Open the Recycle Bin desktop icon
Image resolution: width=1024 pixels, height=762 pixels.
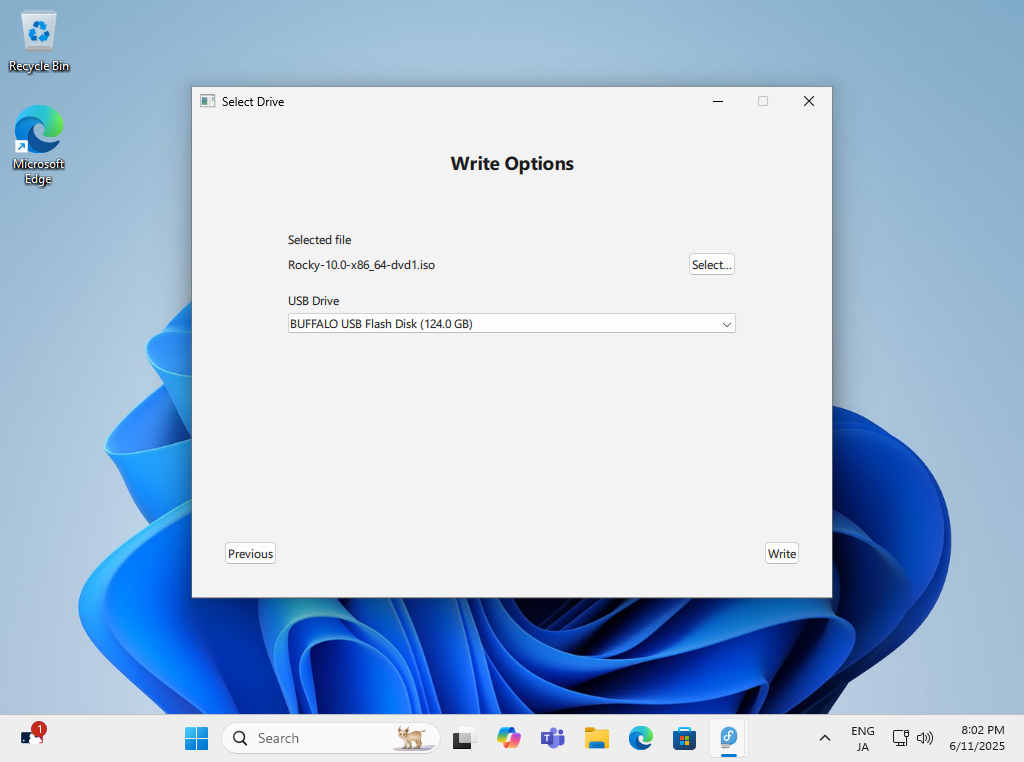[x=39, y=42]
